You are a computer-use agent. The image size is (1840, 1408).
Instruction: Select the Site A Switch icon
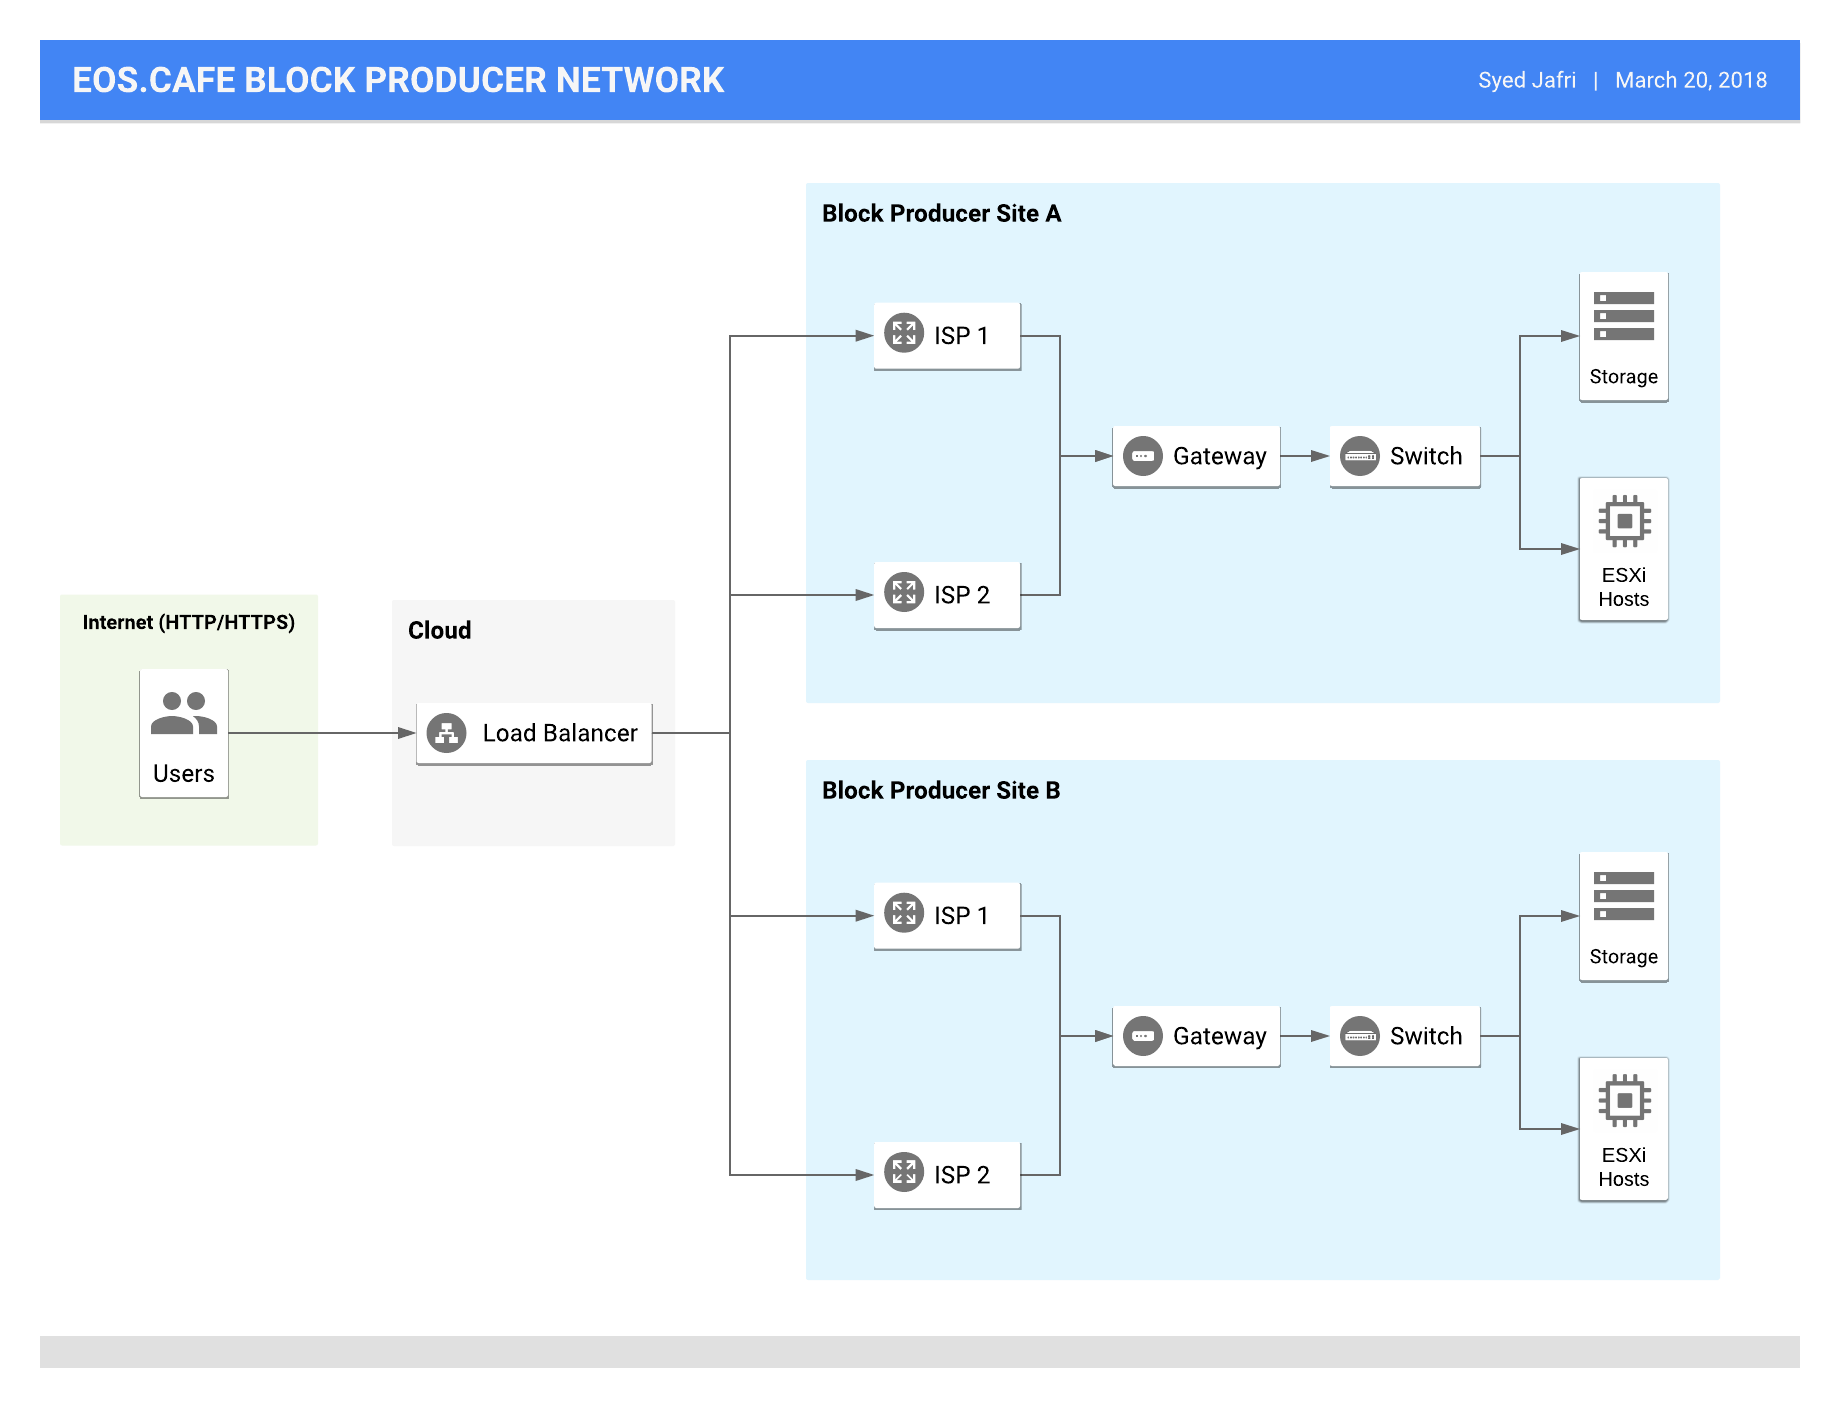point(1360,456)
